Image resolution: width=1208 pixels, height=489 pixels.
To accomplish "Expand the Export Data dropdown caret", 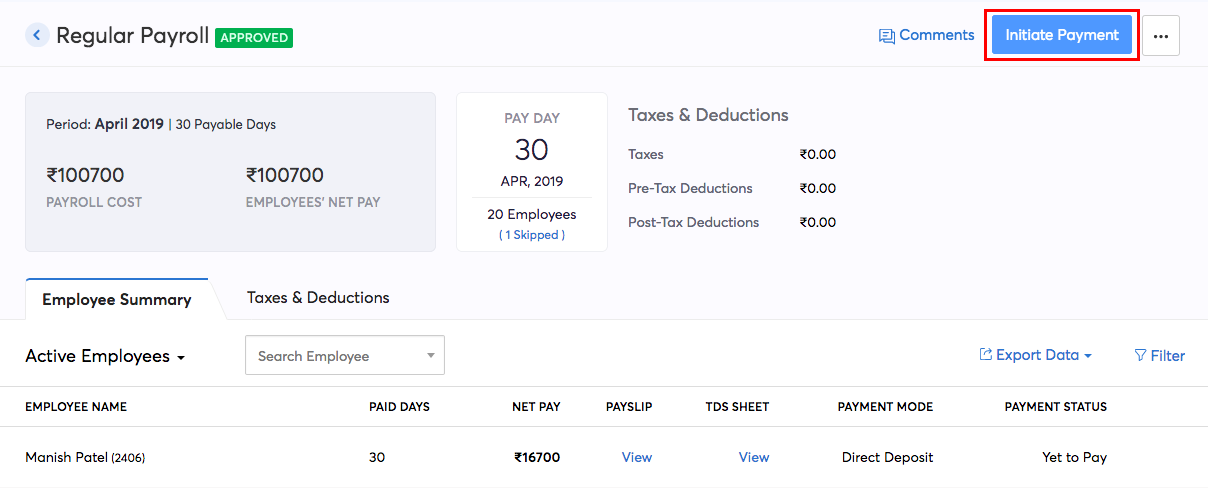I will 1088,356.
